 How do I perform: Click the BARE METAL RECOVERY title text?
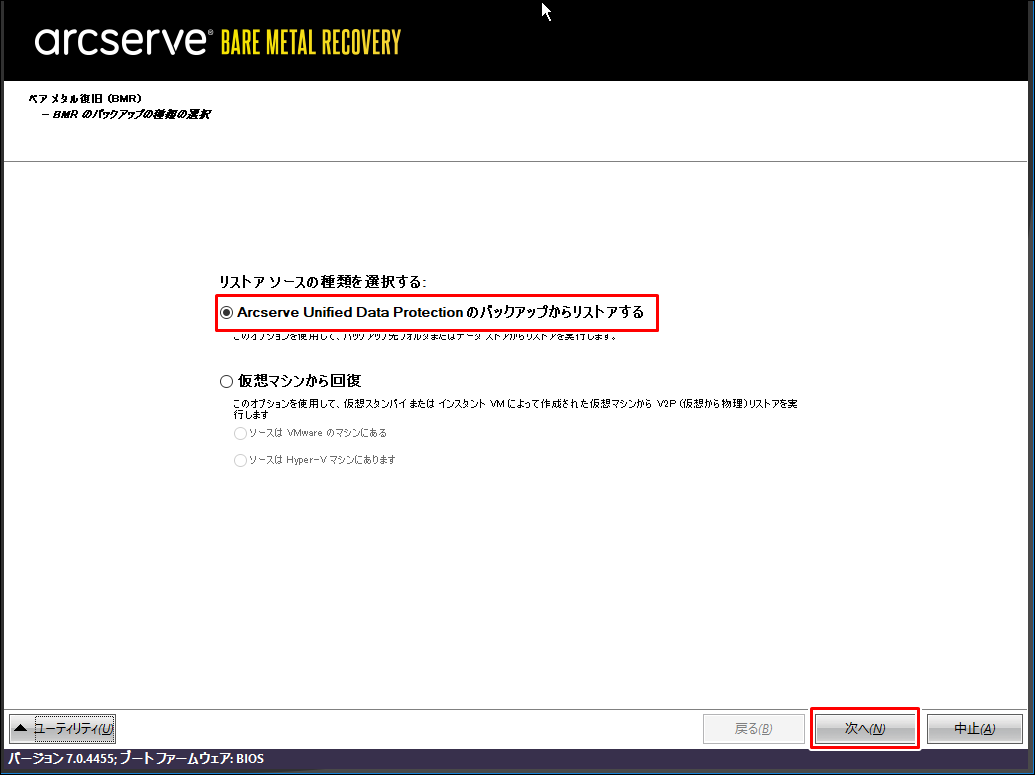(310, 42)
